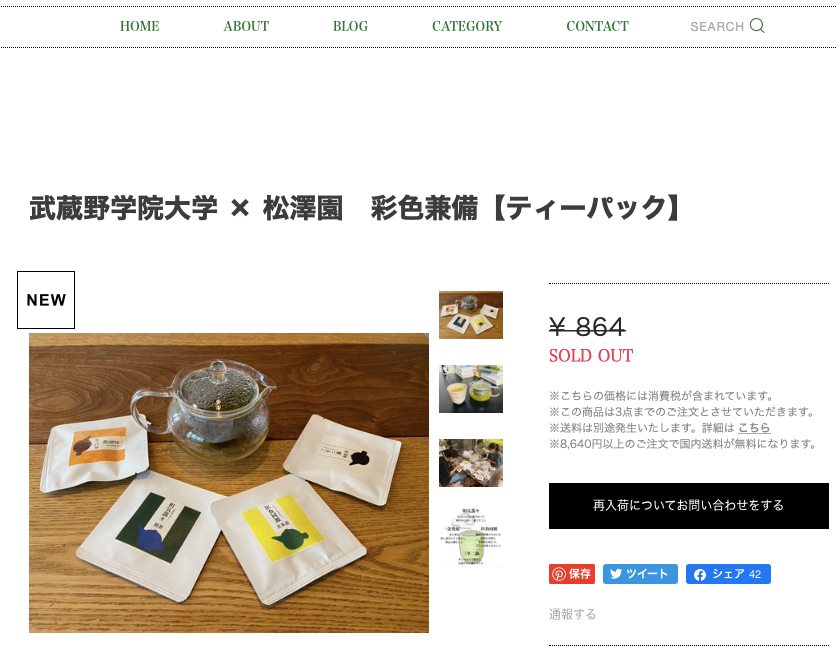Open the HOME menu item
The width and height of the screenshot is (837, 662).
pos(139,26)
